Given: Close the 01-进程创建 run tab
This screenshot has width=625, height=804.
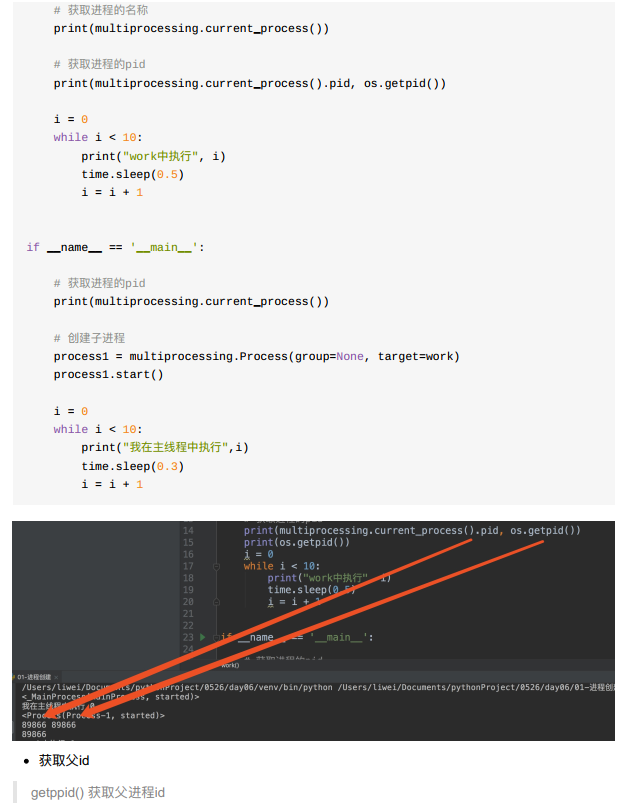Looking at the screenshot, I should tap(56, 677).
